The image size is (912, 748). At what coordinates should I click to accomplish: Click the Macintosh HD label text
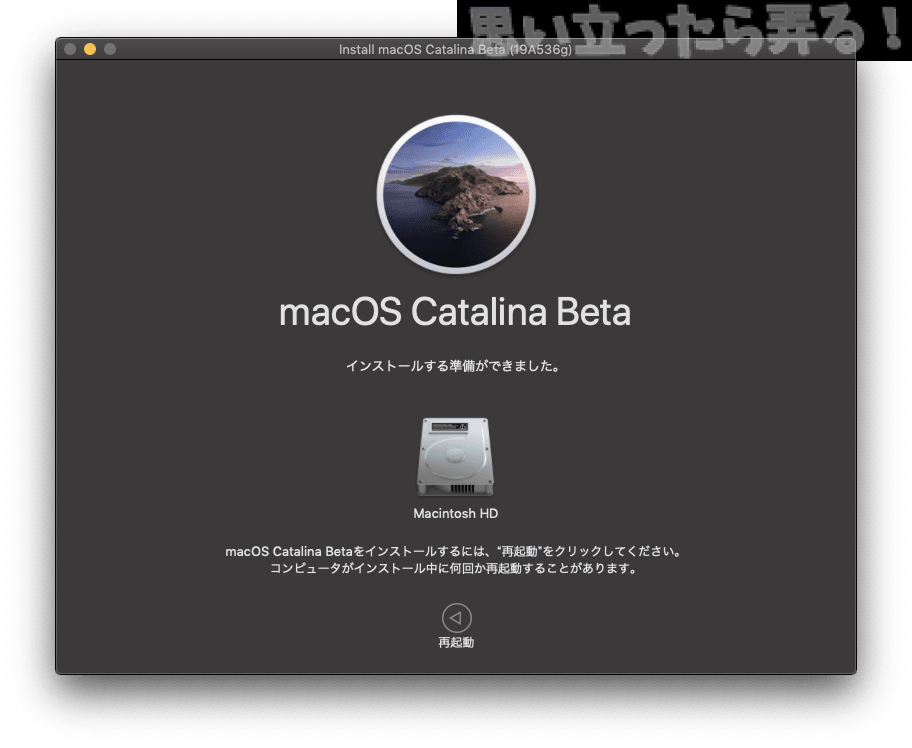[455, 514]
